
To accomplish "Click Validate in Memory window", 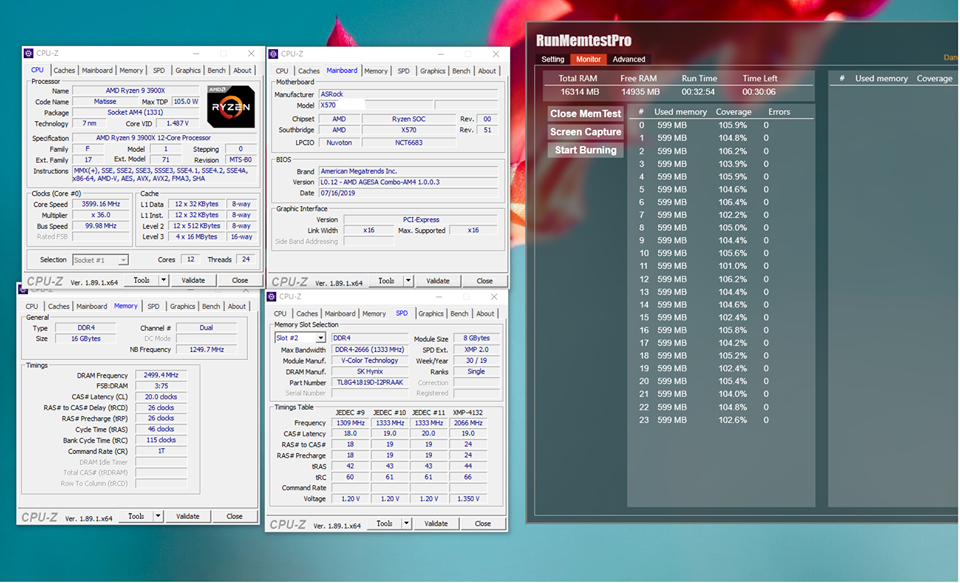I will [x=187, y=516].
